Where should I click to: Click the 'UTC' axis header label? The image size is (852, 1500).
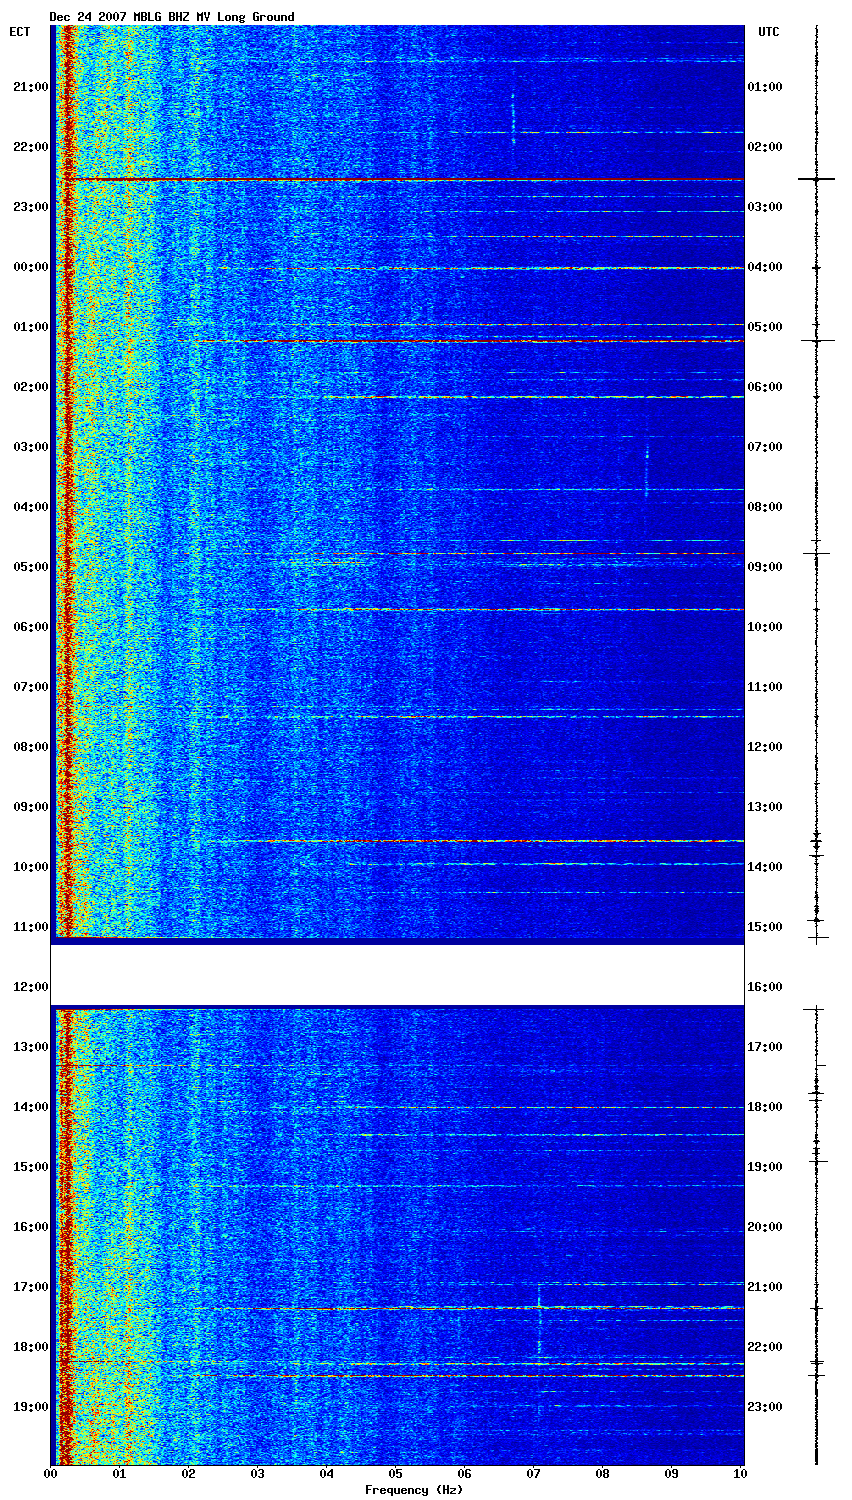click(x=768, y=32)
